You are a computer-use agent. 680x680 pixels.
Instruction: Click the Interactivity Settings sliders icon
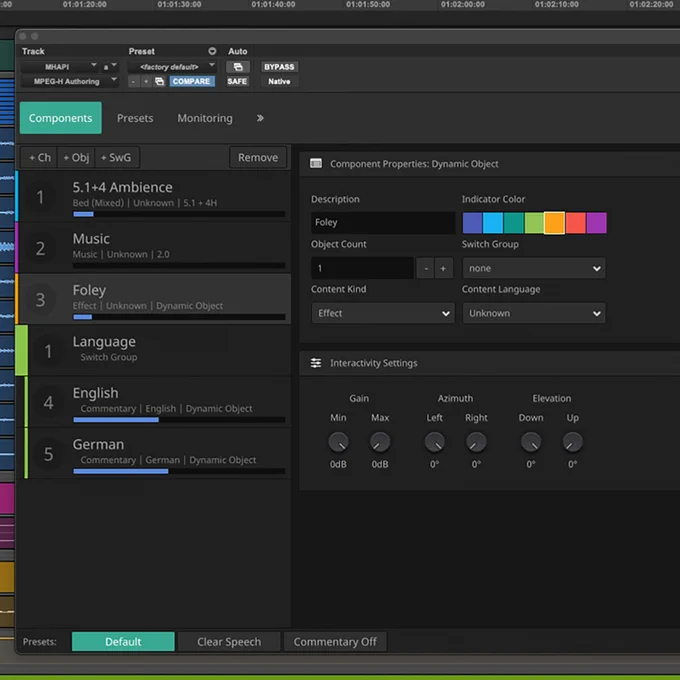click(316, 363)
